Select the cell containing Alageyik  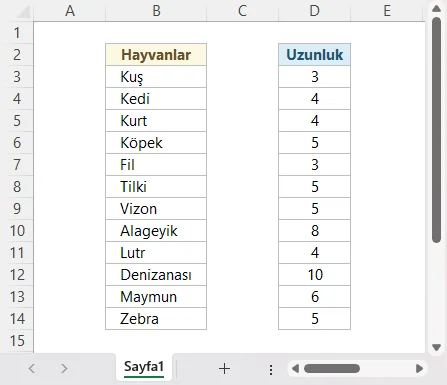pos(156,231)
